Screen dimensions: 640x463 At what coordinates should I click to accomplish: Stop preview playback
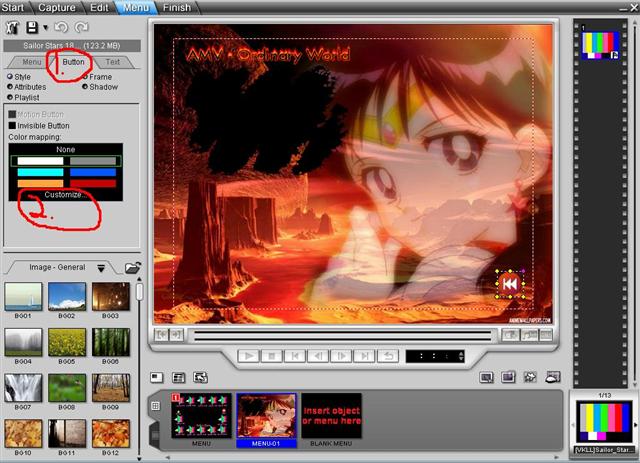(271, 356)
